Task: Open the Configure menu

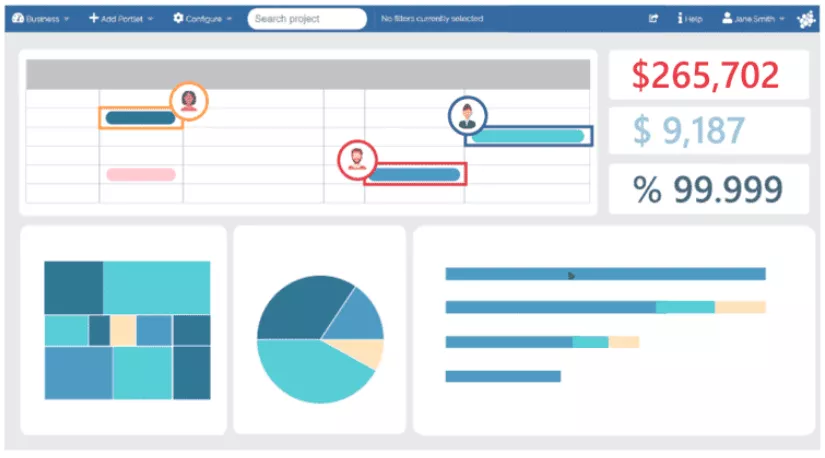Action: [x=203, y=18]
